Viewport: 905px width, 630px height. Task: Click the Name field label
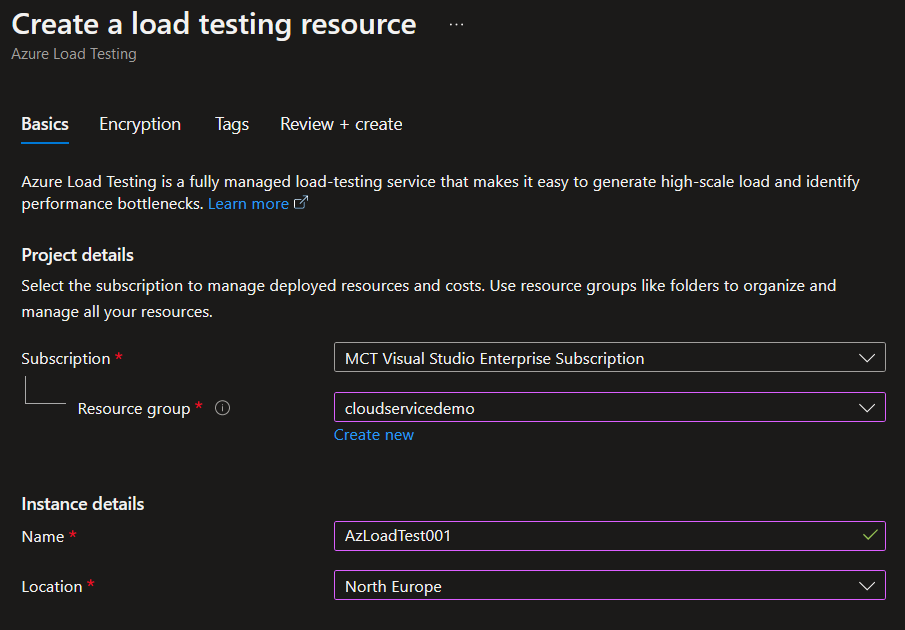tap(43, 537)
